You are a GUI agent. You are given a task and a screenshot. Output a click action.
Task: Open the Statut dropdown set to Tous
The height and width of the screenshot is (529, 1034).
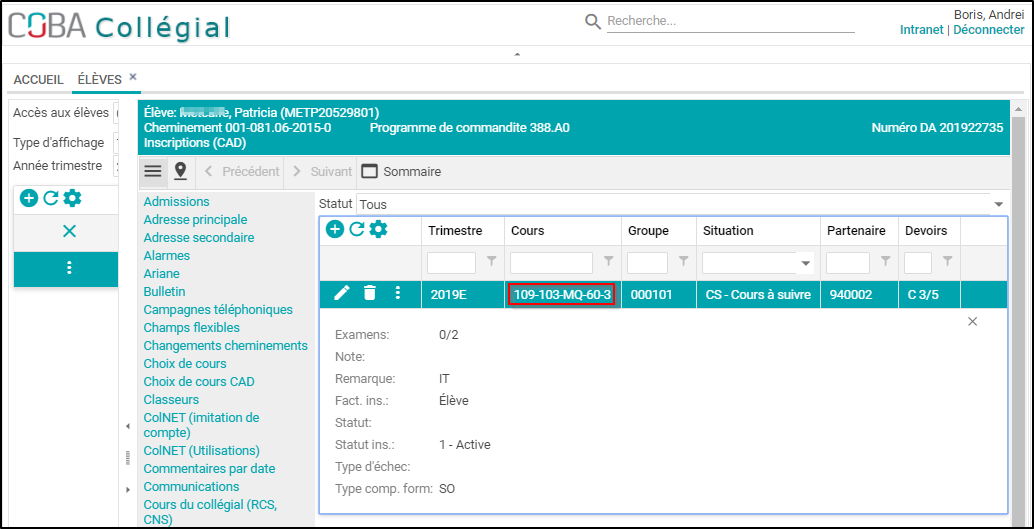click(998, 204)
